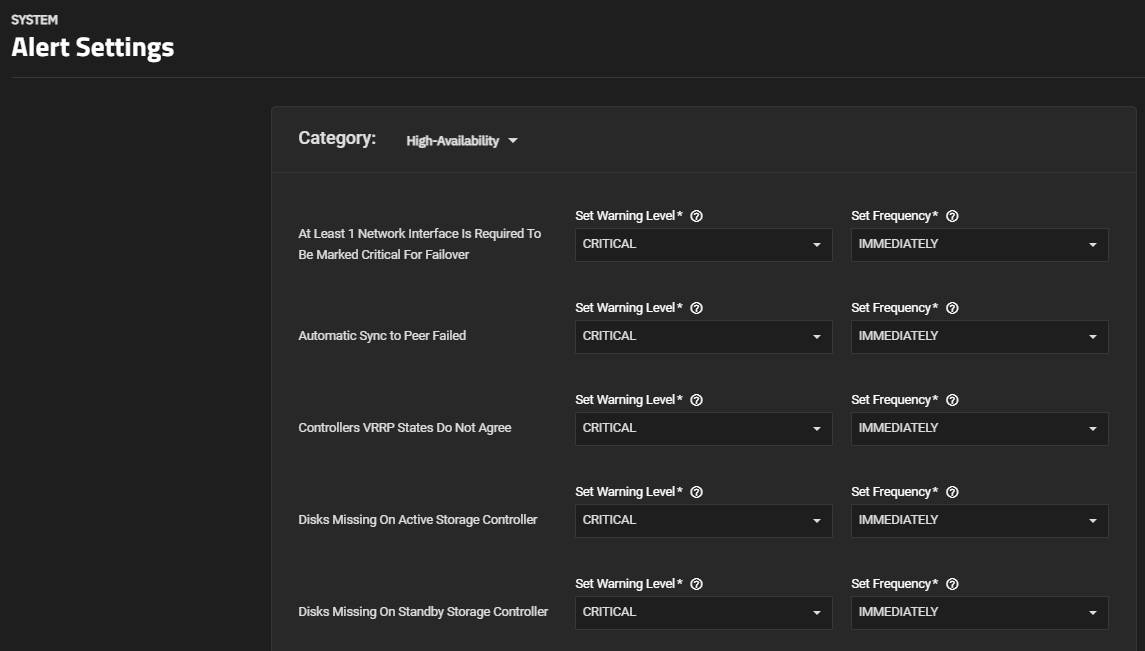Expand frequency for Disks Missing On Standby Controller

coord(979,613)
